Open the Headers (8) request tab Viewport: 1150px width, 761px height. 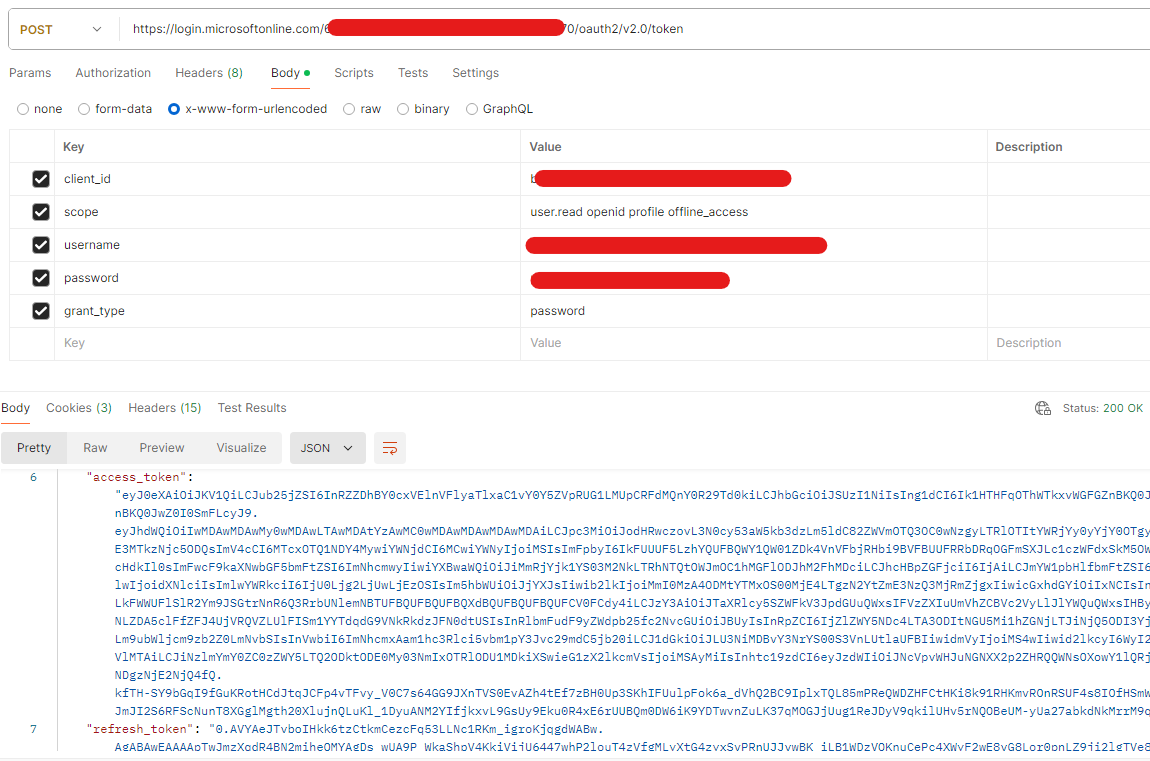(208, 72)
